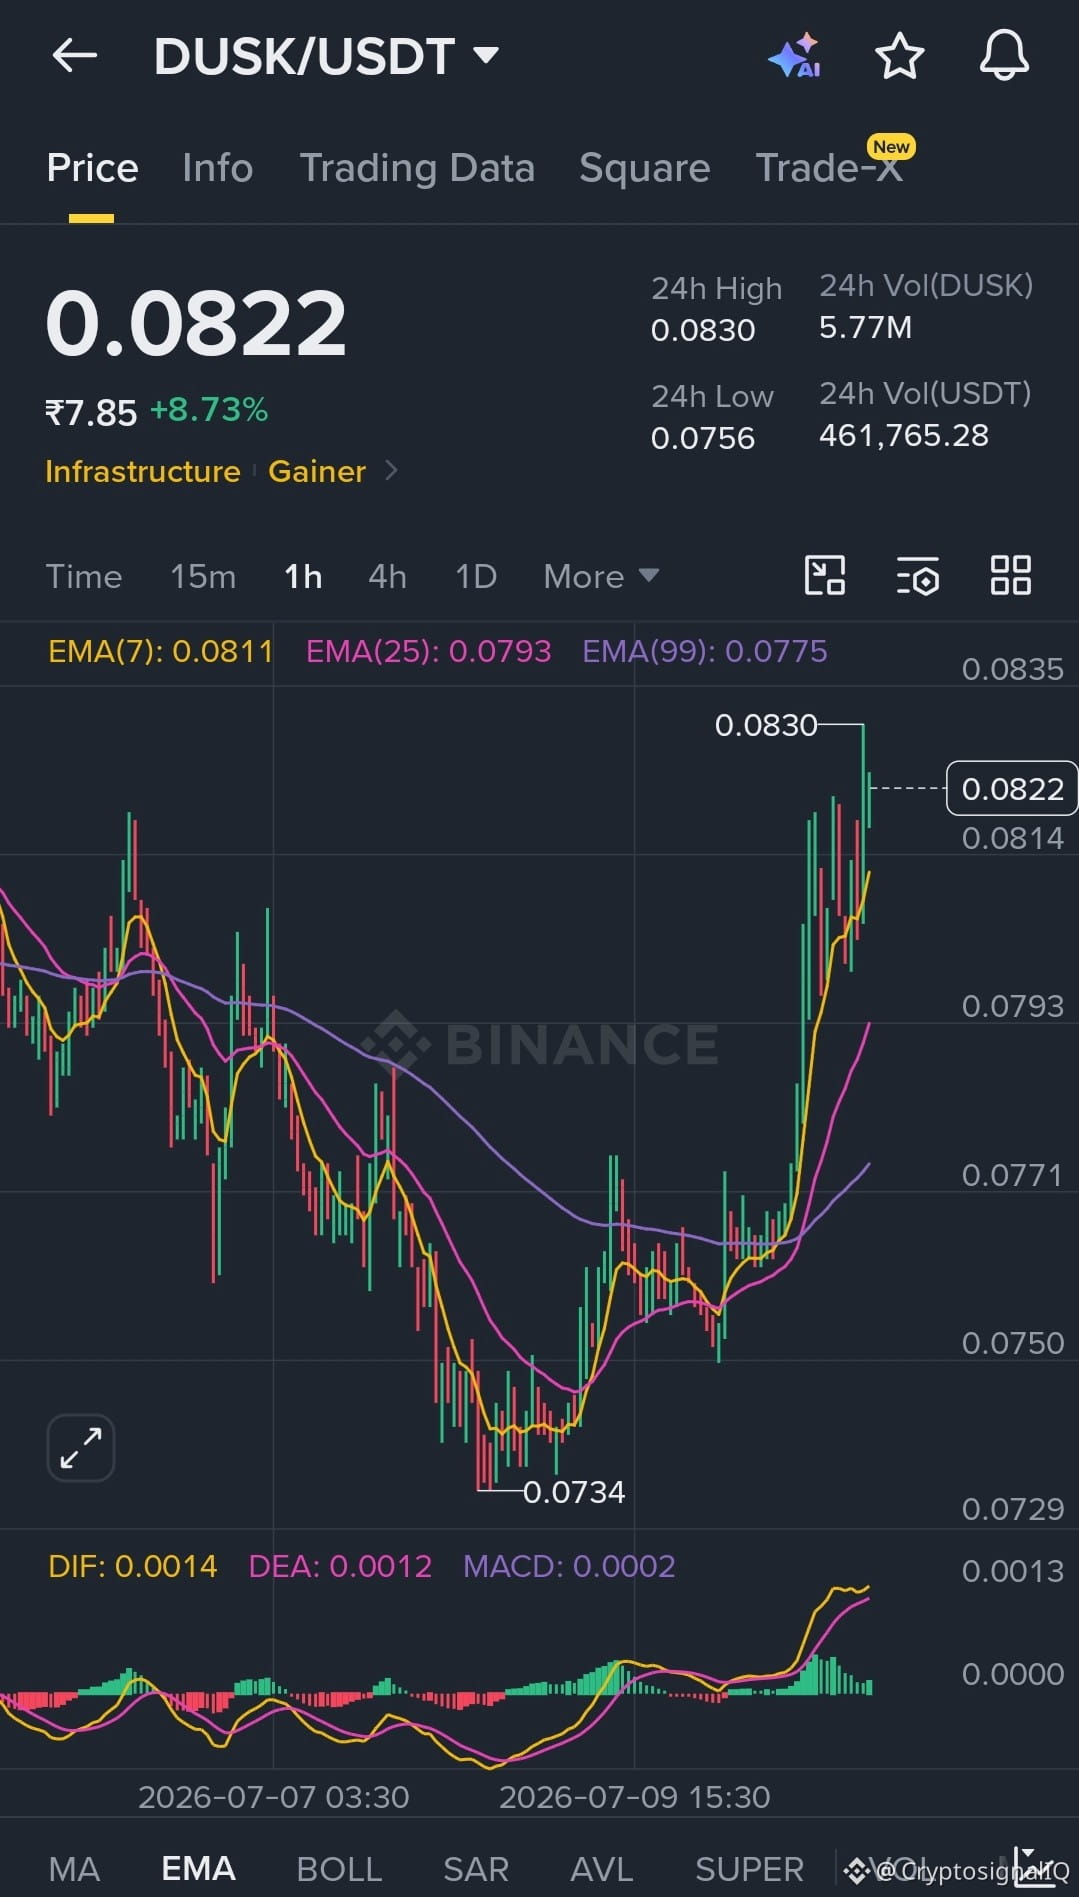Open the DUSK/USDT pair selector dropdown
The height and width of the screenshot is (1897, 1079).
[326, 56]
